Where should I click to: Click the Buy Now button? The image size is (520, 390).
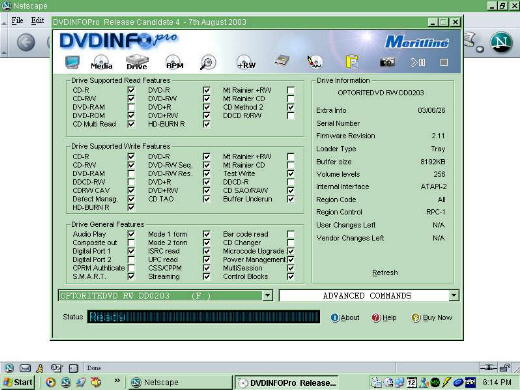point(432,318)
